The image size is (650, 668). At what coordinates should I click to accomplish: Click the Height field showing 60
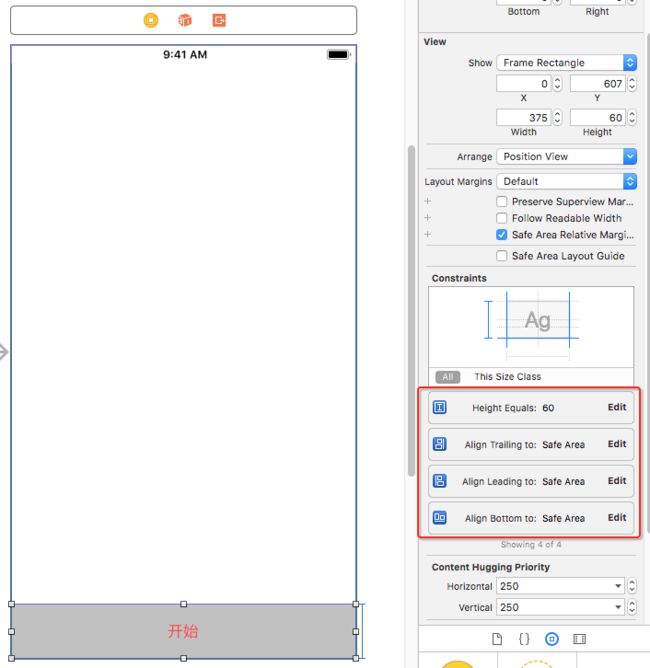click(x=598, y=118)
